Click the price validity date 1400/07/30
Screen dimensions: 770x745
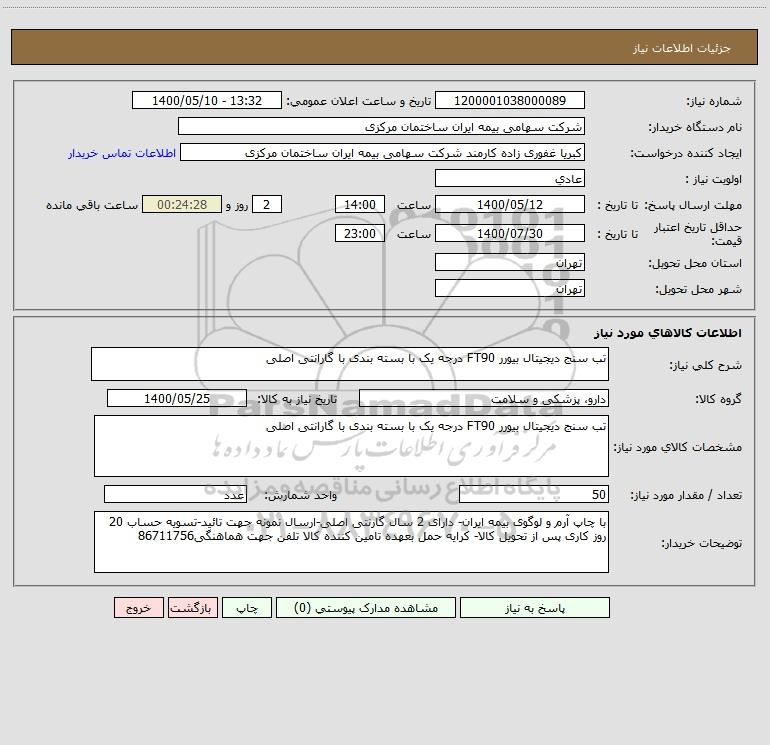pyautogui.click(x=510, y=233)
